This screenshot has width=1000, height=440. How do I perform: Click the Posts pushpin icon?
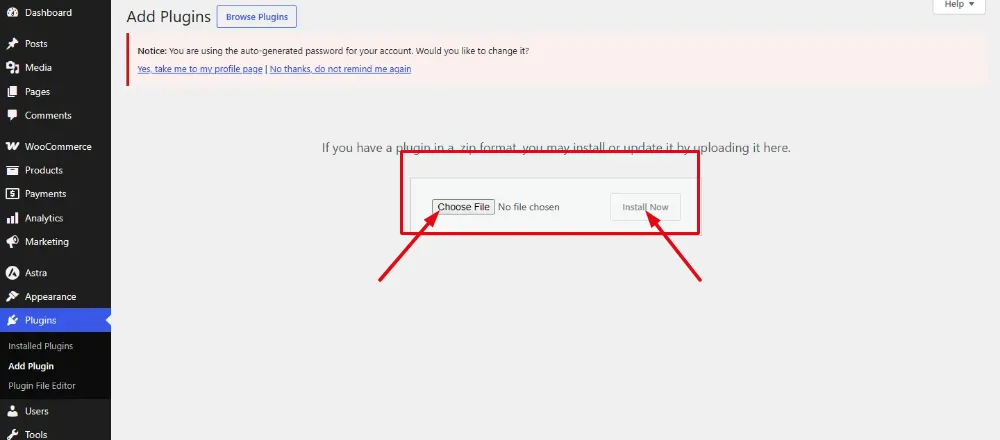pyautogui.click(x=12, y=44)
